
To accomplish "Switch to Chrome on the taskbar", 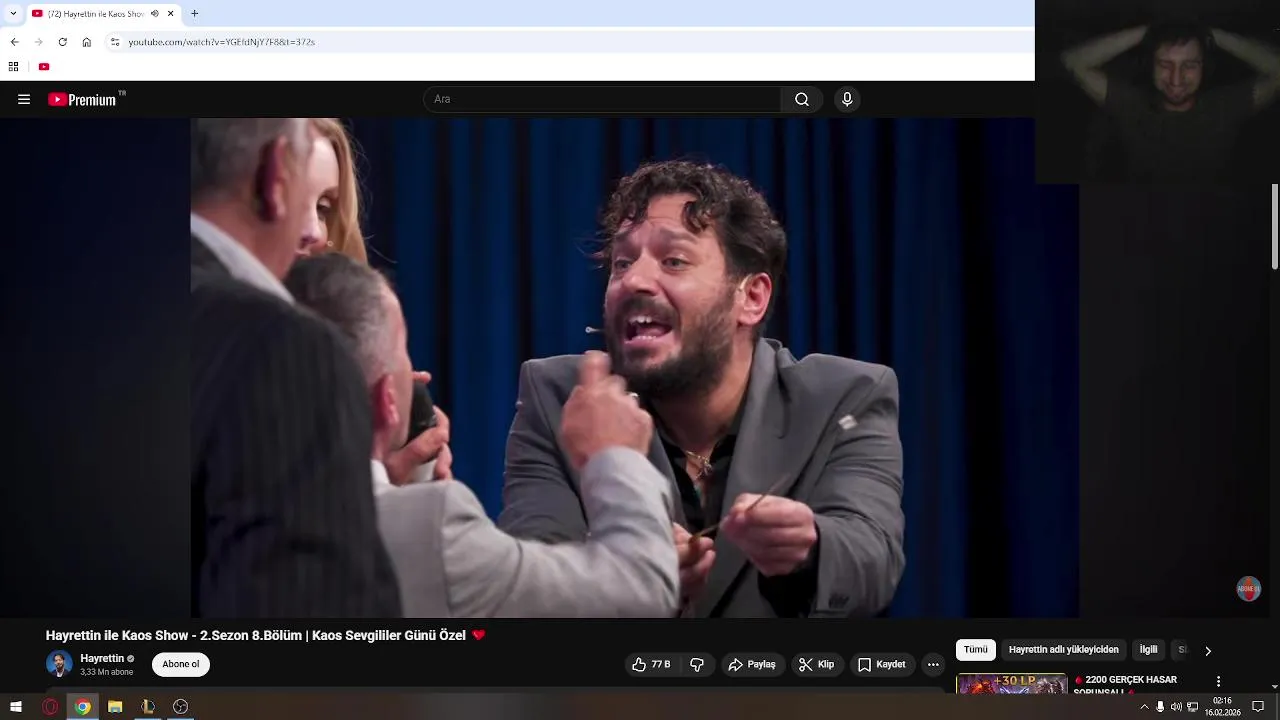I will [x=83, y=707].
